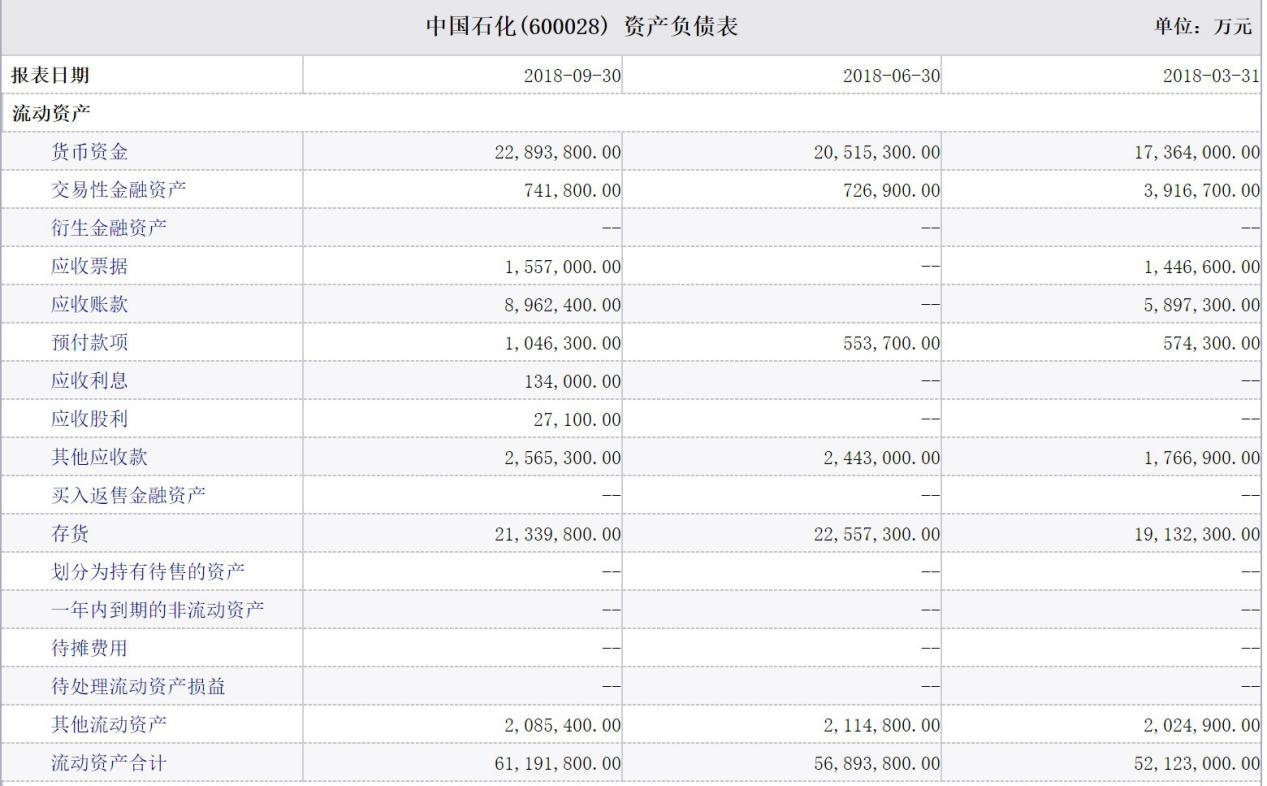Open the 交易性金融资产 link

118,190
